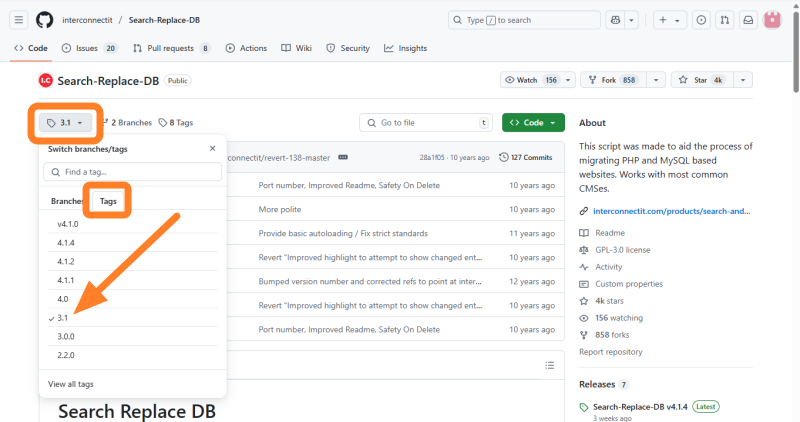The width and height of the screenshot is (800, 422).
Task: Select tag v4.1.0
Action: (133, 224)
